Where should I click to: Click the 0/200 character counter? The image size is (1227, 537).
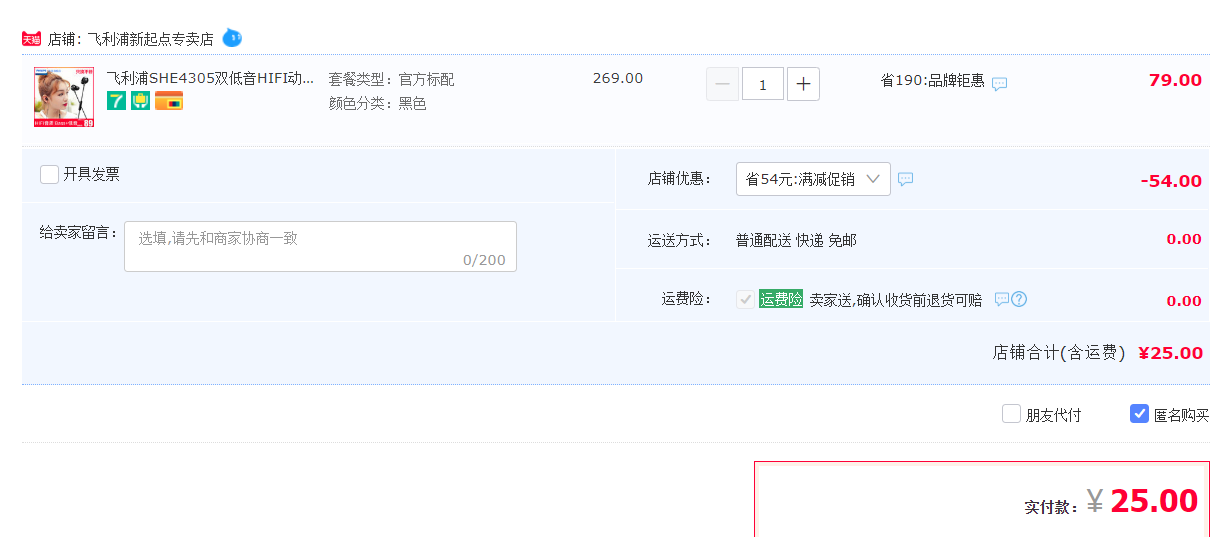coord(484,260)
